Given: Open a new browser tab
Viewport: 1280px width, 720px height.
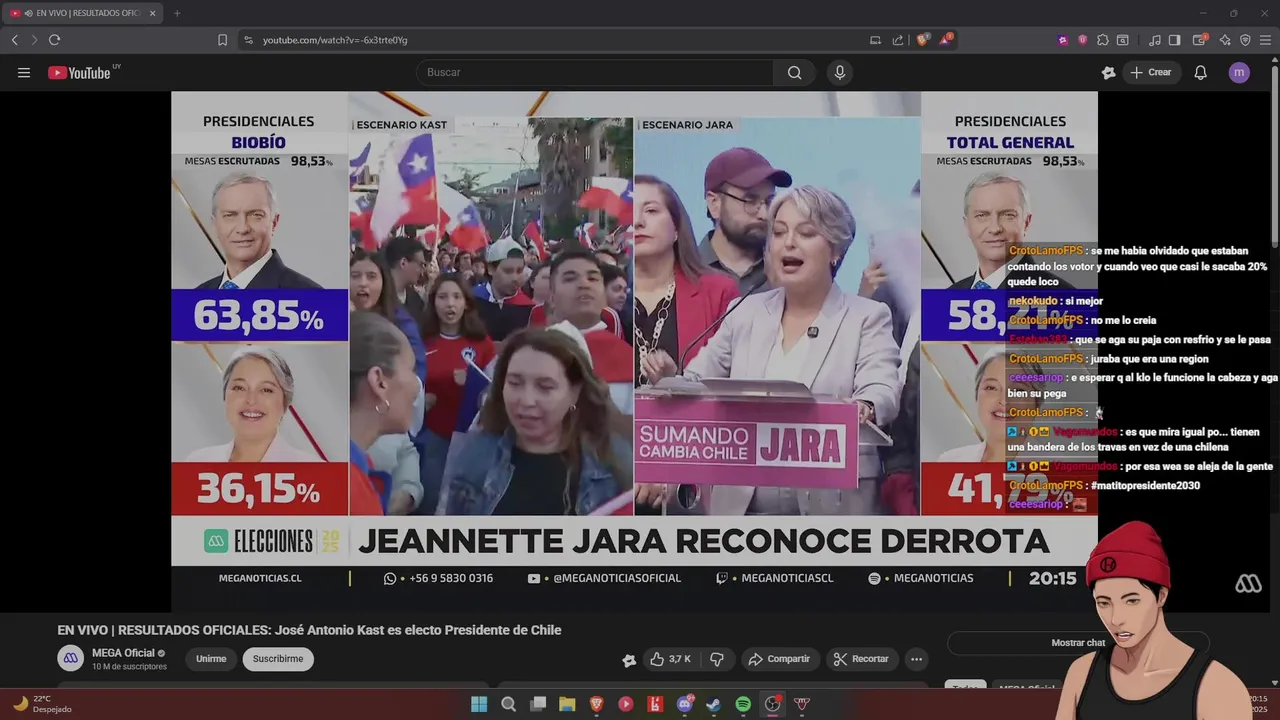Looking at the screenshot, I should 177,13.
